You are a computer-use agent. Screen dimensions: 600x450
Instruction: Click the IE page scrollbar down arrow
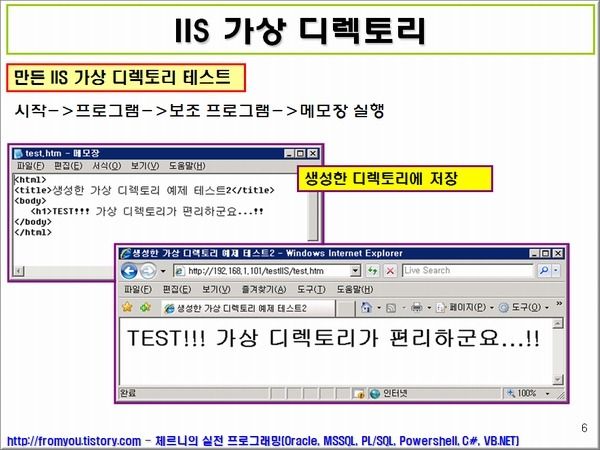(x=558, y=379)
